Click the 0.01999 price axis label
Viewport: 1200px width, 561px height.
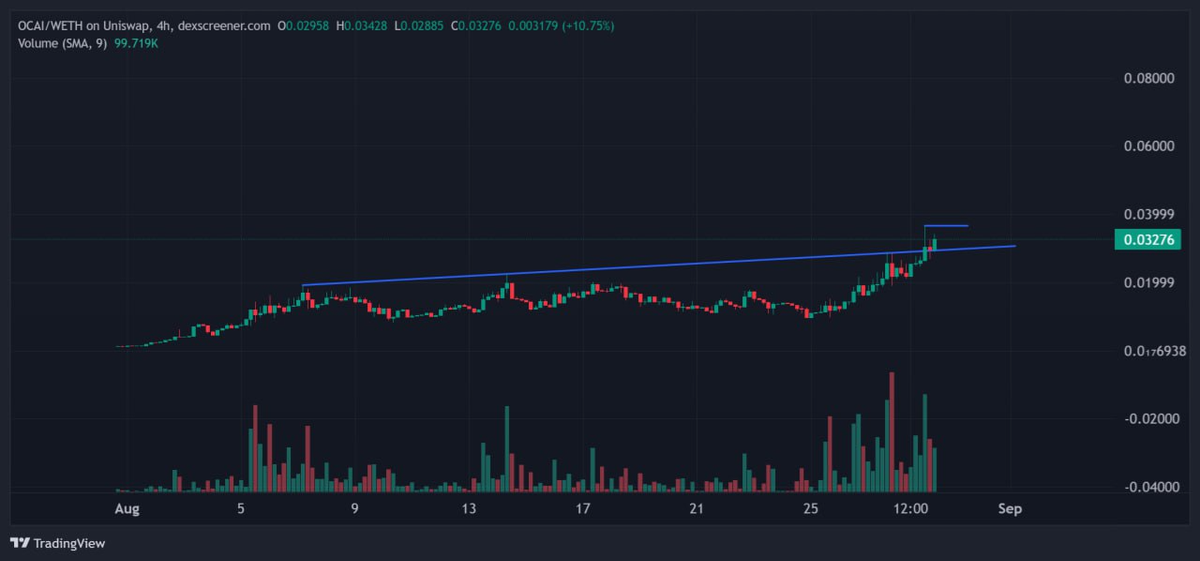(x=1150, y=283)
